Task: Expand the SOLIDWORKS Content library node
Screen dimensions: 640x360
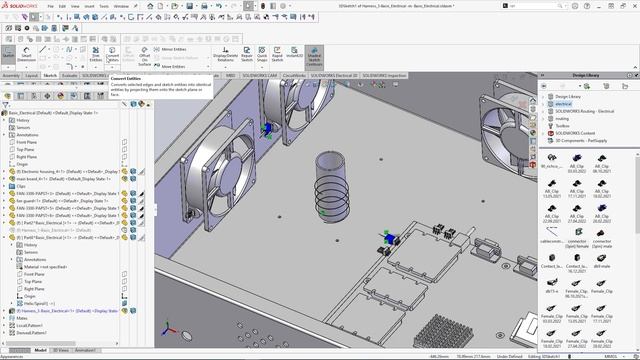Action: tap(543, 133)
